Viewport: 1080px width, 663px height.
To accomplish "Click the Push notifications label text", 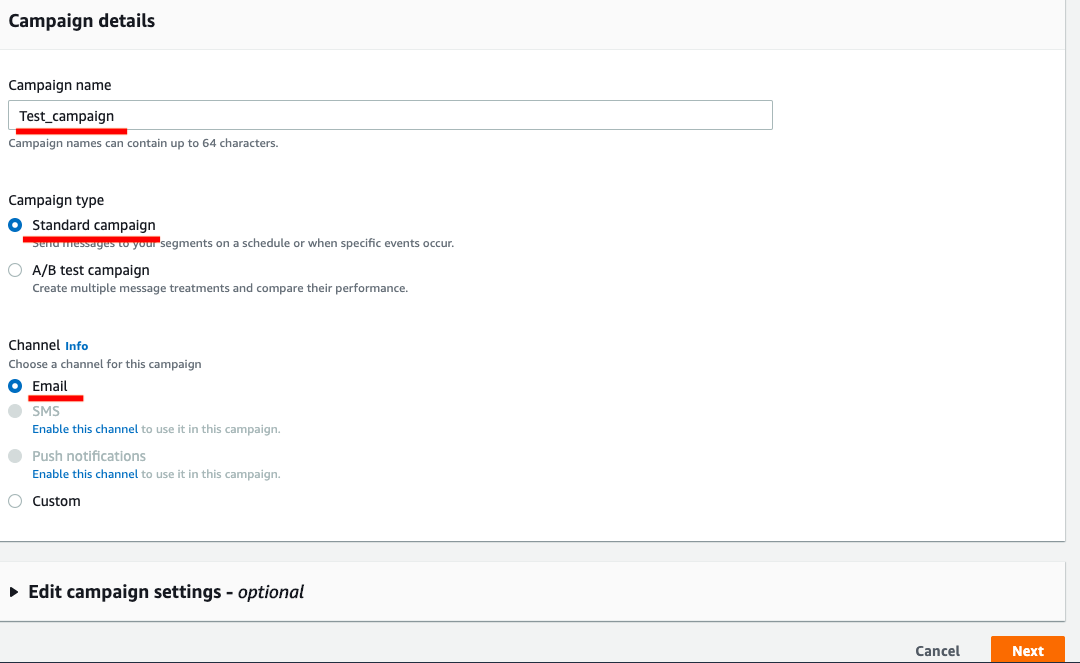I will (x=89, y=456).
